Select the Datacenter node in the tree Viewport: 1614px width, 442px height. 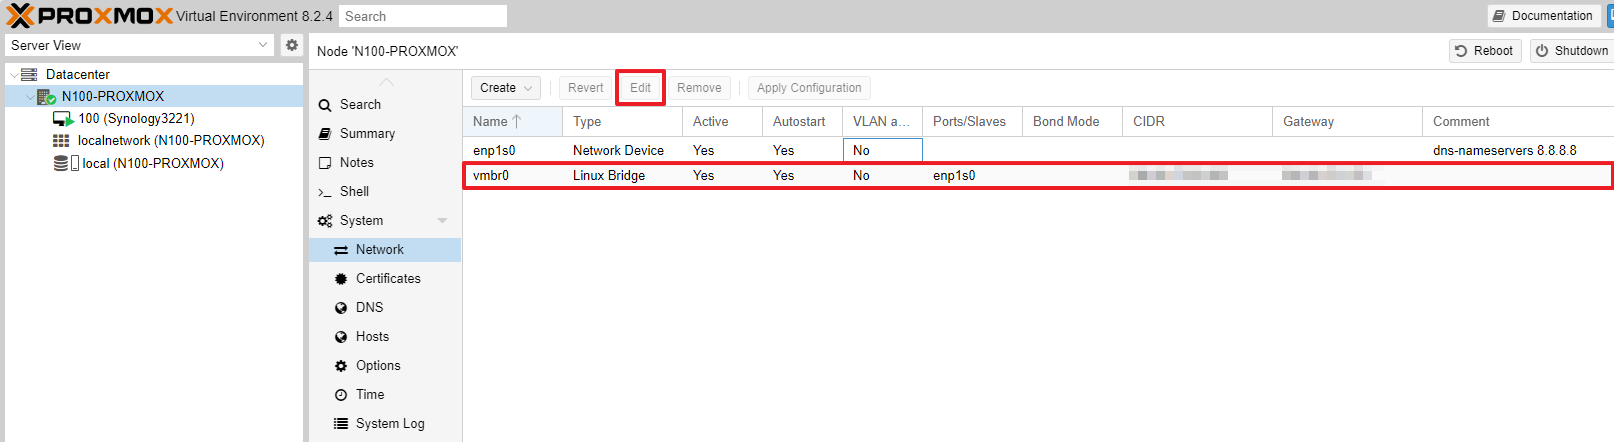point(78,74)
